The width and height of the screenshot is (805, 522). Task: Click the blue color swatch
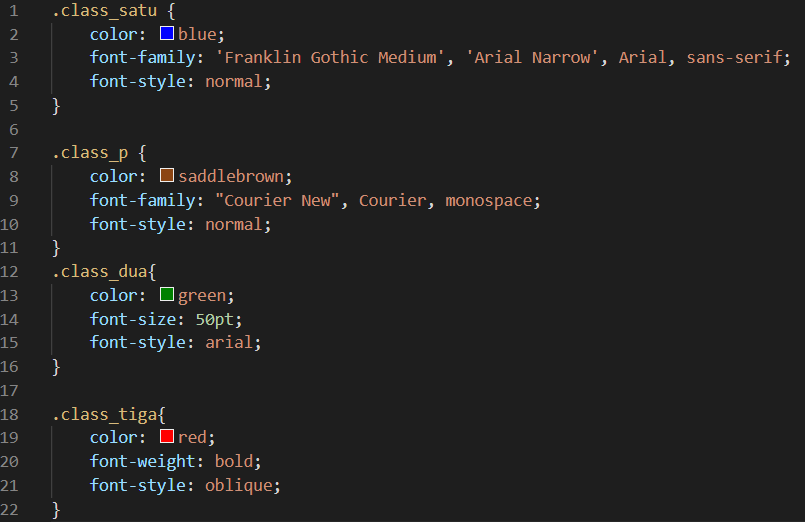(167, 34)
